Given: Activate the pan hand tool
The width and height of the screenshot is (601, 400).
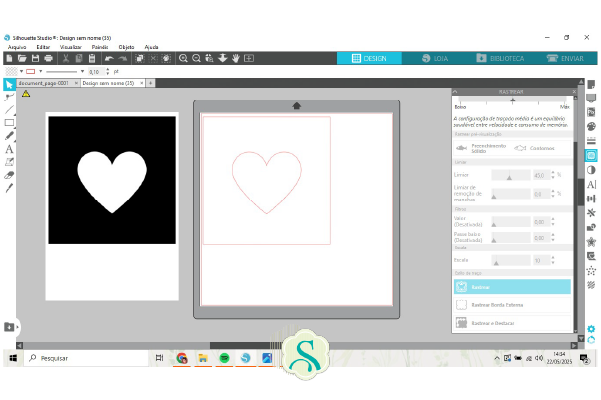Looking at the screenshot, I should tap(236, 58).
